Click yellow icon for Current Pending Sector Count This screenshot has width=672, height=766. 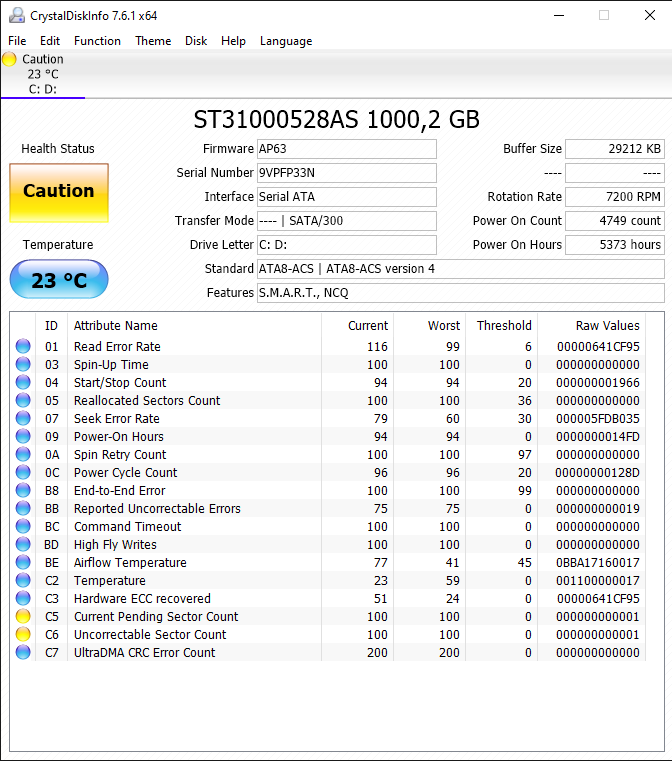[23, 617]
